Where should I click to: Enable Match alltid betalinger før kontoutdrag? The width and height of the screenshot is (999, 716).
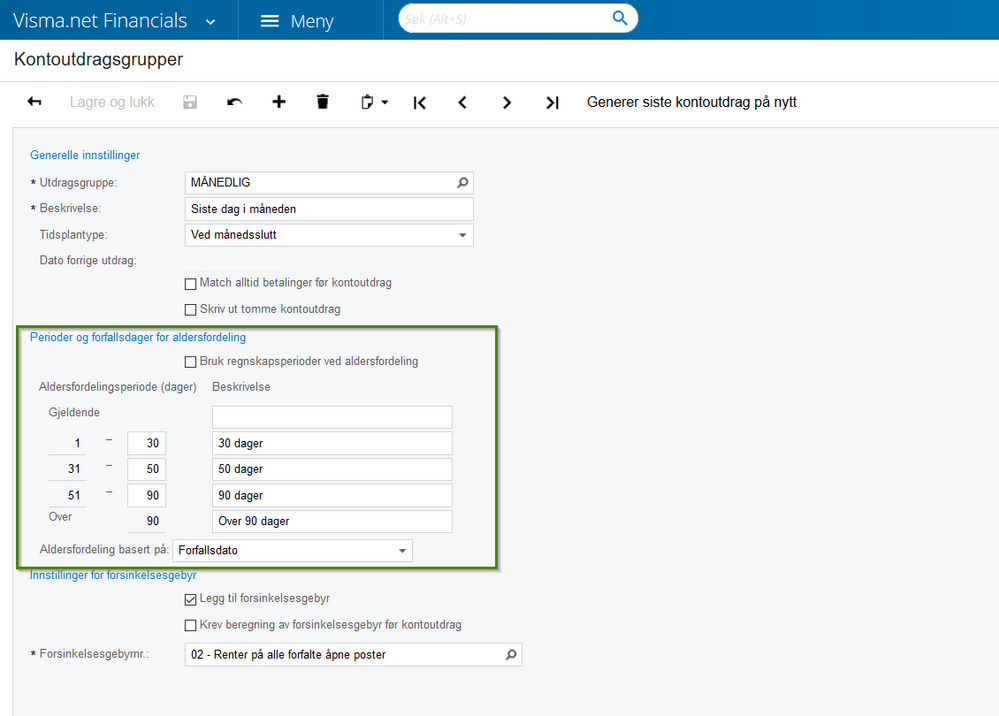(190, 283)
